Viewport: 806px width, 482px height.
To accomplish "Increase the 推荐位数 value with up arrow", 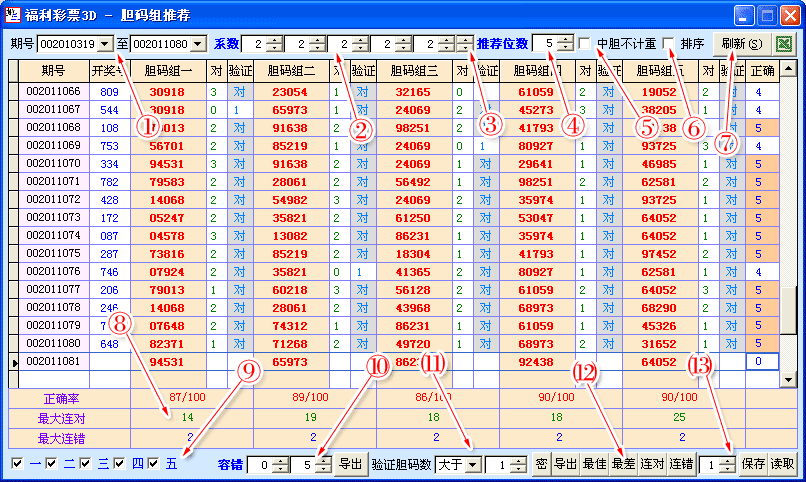I will point(566,40).
